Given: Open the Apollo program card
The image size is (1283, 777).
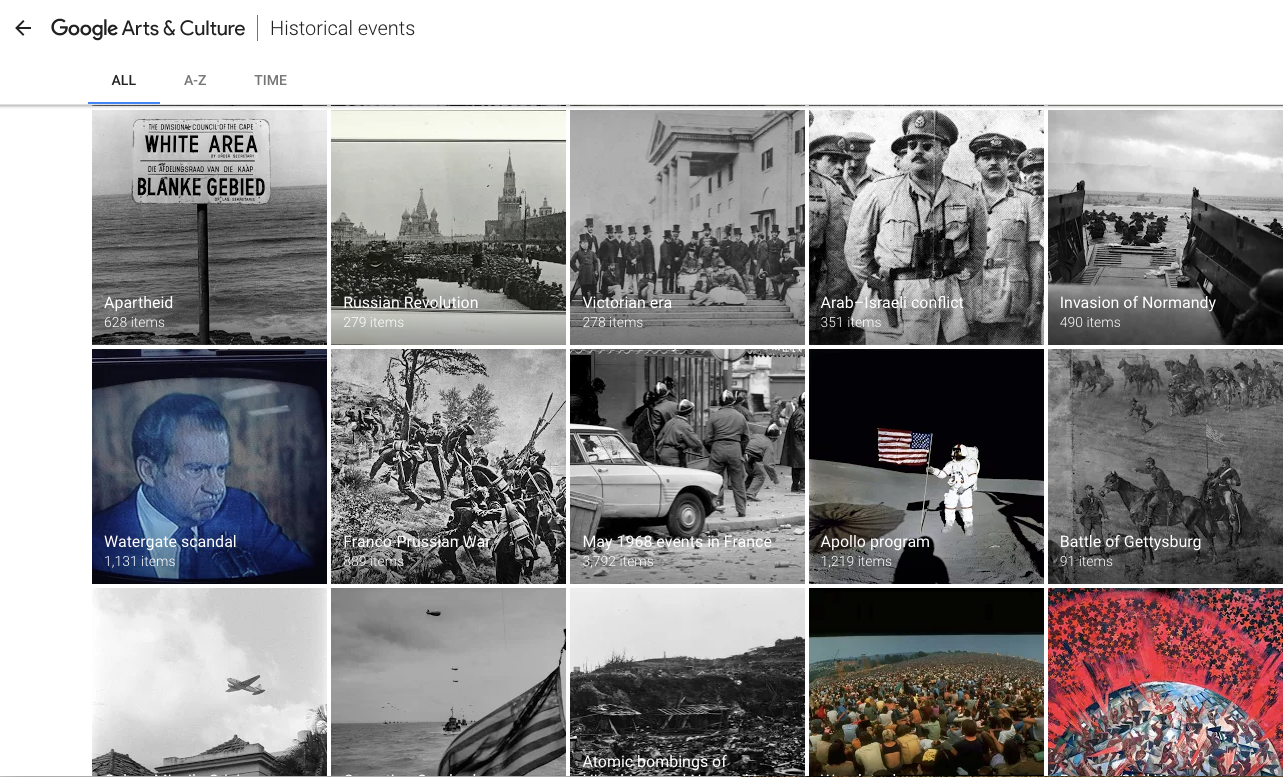Looking at the screenshot, I should coord(926,466).
